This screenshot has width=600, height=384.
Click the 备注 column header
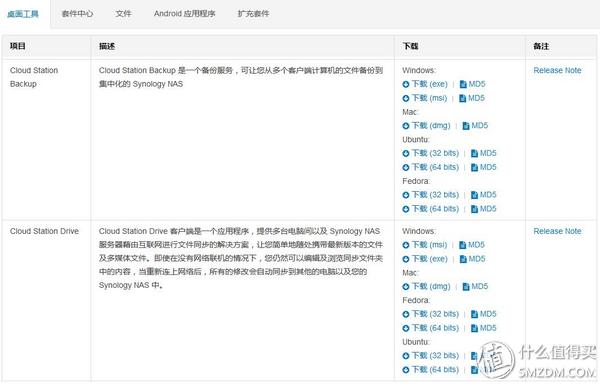pos(541,47)
